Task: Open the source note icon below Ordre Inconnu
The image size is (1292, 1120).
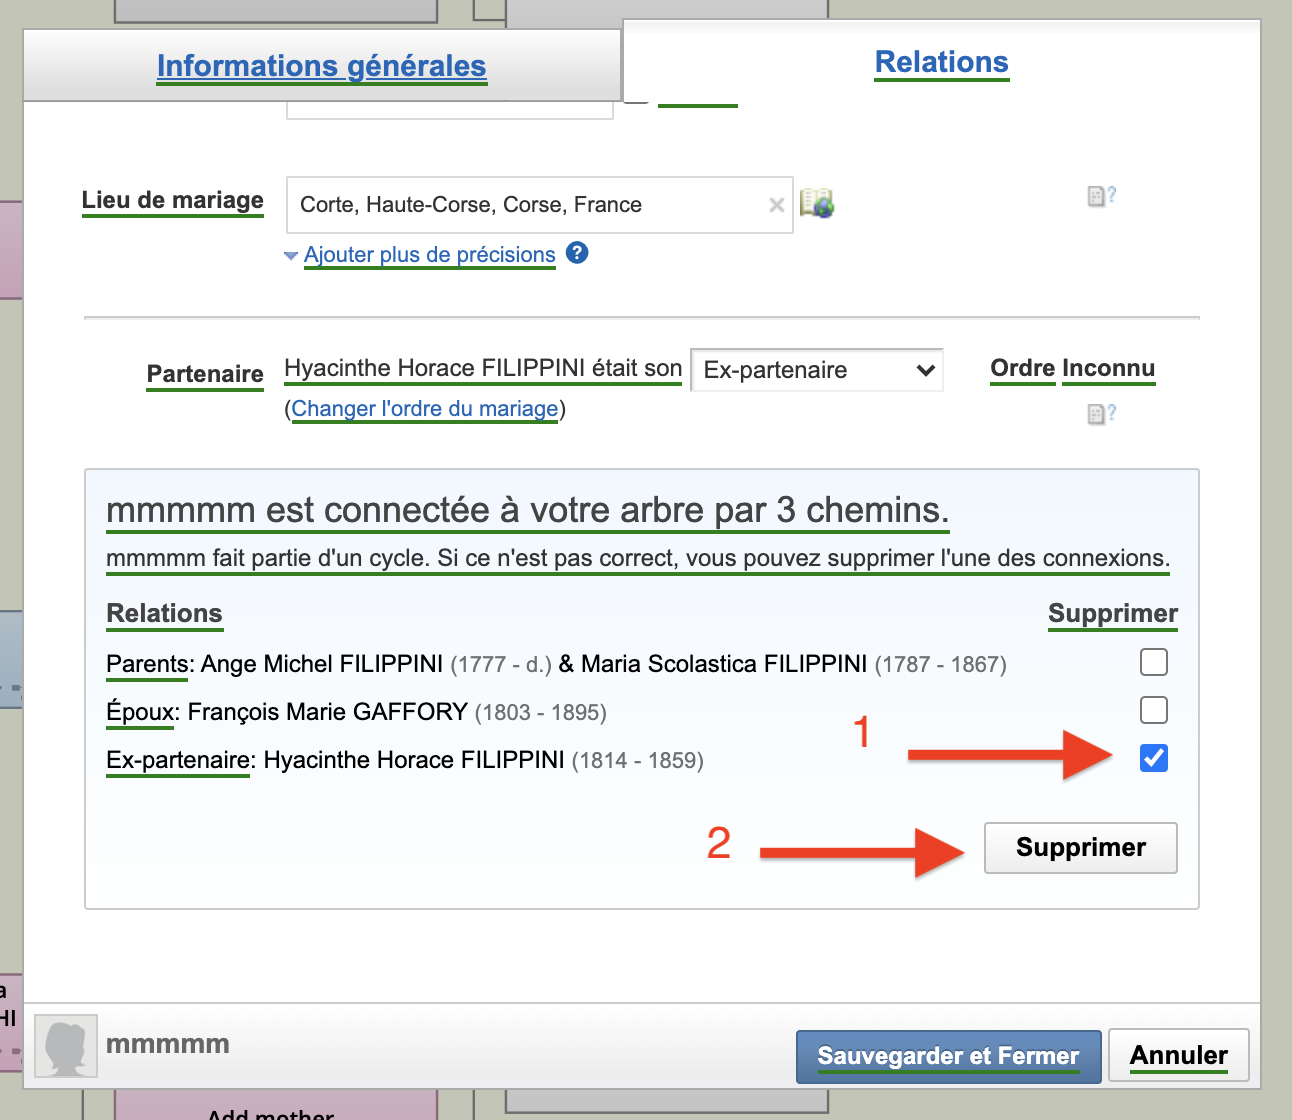Action: pyautogui.click(x=1100, y=413)
